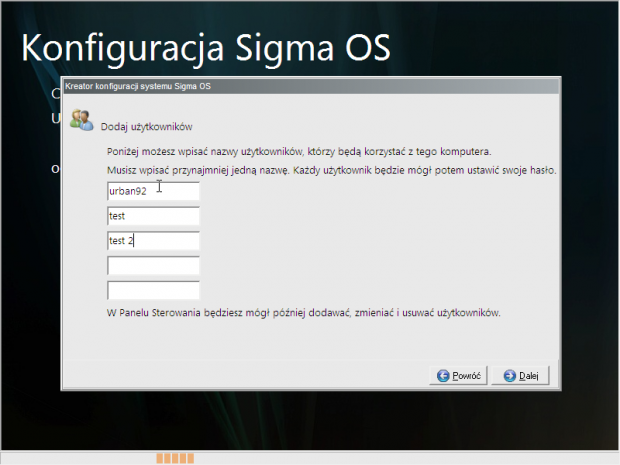
Task: Go back with the Powróć button
Action: [x=458, y=375]
